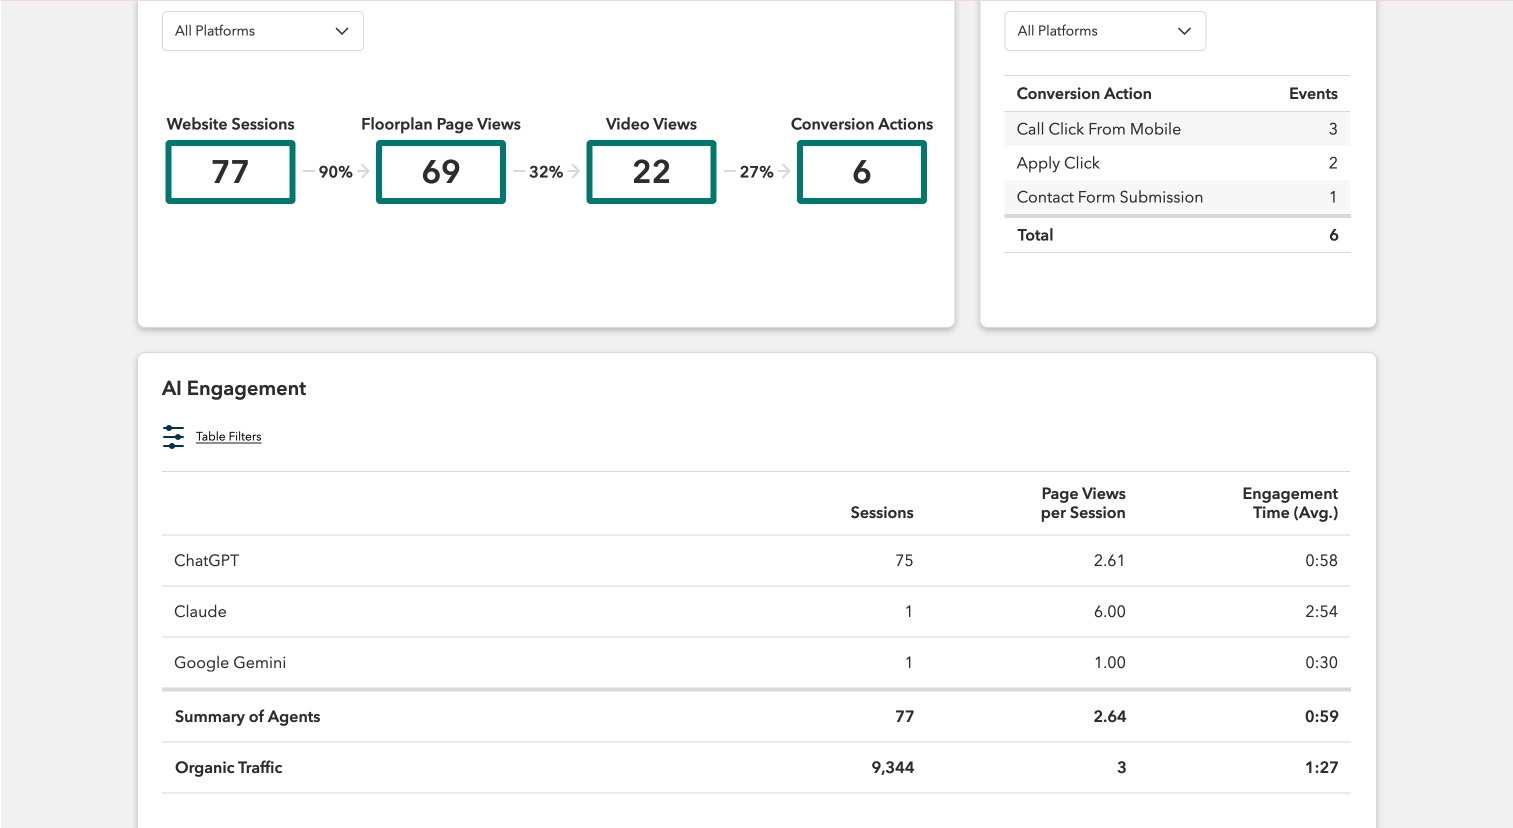Expand the right All Platforms dropdown
This screenshot has height=828, width=1513.
click(x=1105, y=31)
